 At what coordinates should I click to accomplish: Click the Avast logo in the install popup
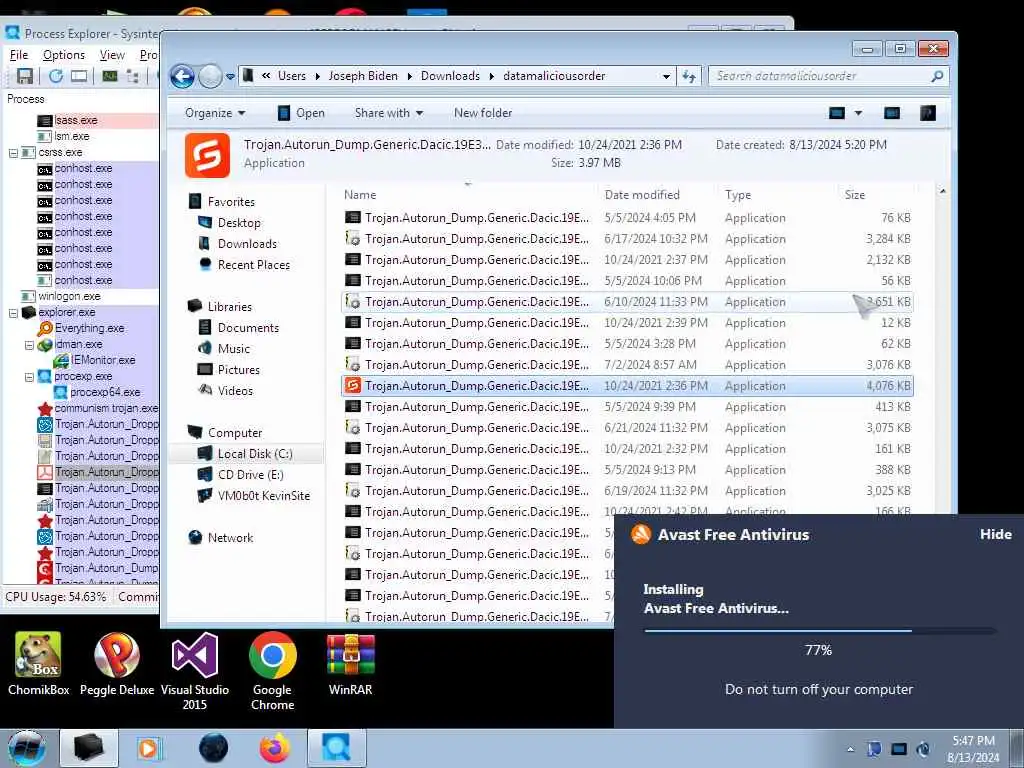coord(641,534)
